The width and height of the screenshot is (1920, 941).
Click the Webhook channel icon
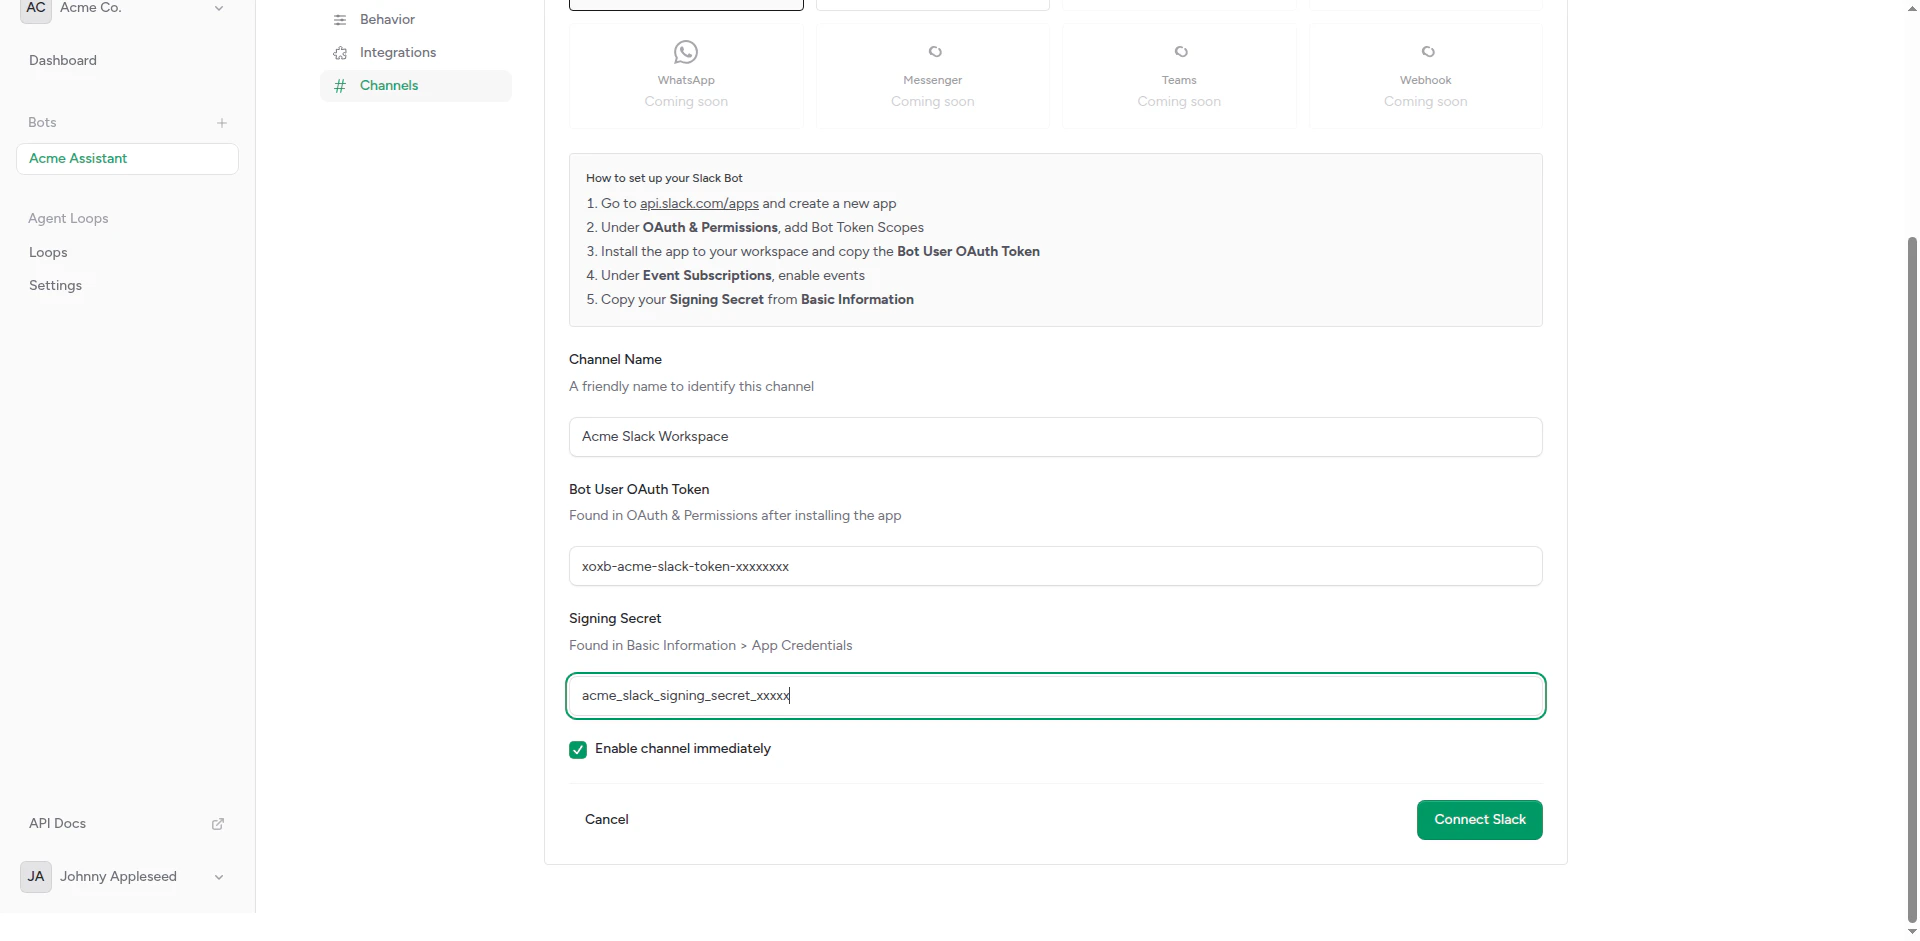[1426, 52]
